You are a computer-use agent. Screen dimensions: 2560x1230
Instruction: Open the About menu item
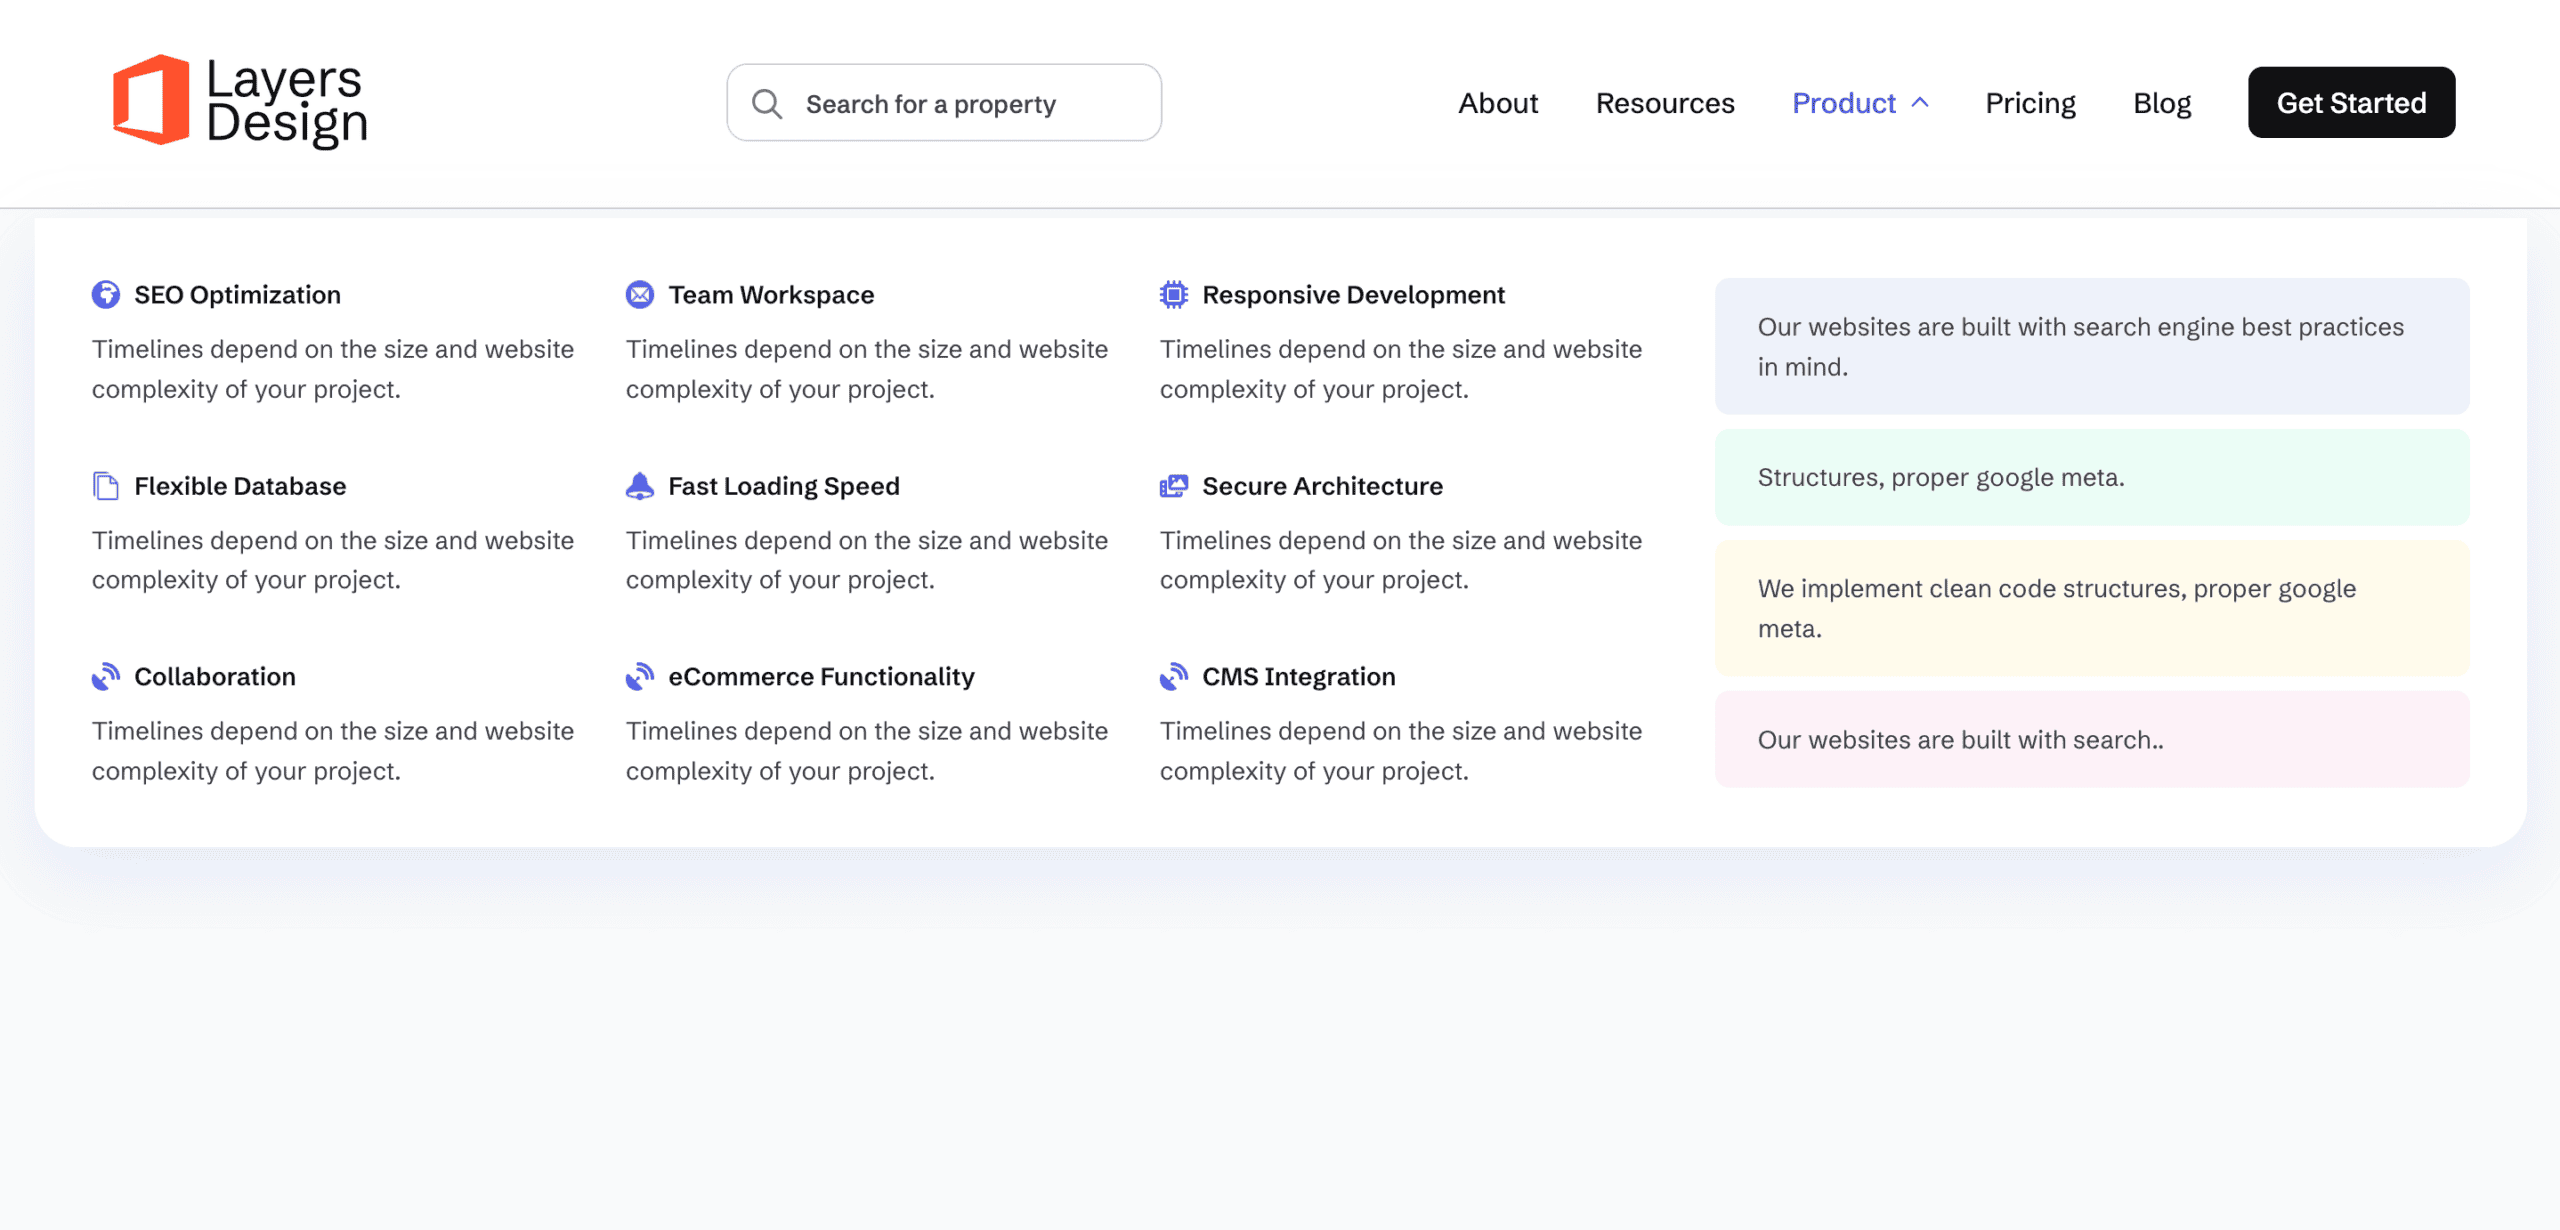[1497, 103]
